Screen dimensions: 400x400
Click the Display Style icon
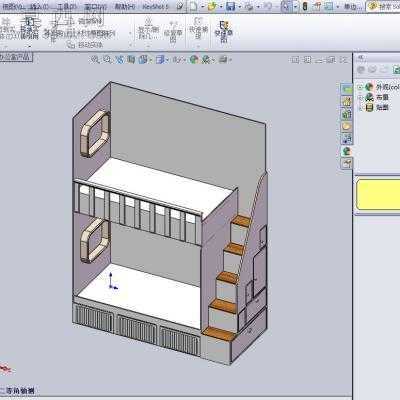[160, 60]
